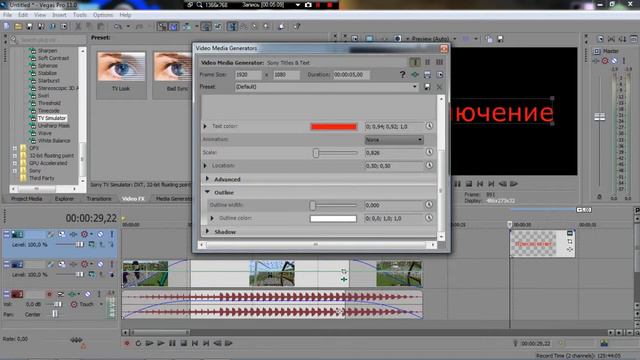Click the What's This help icon in toolbar
The width and height of the screenshot is (640, 360).
coord(297,27)
